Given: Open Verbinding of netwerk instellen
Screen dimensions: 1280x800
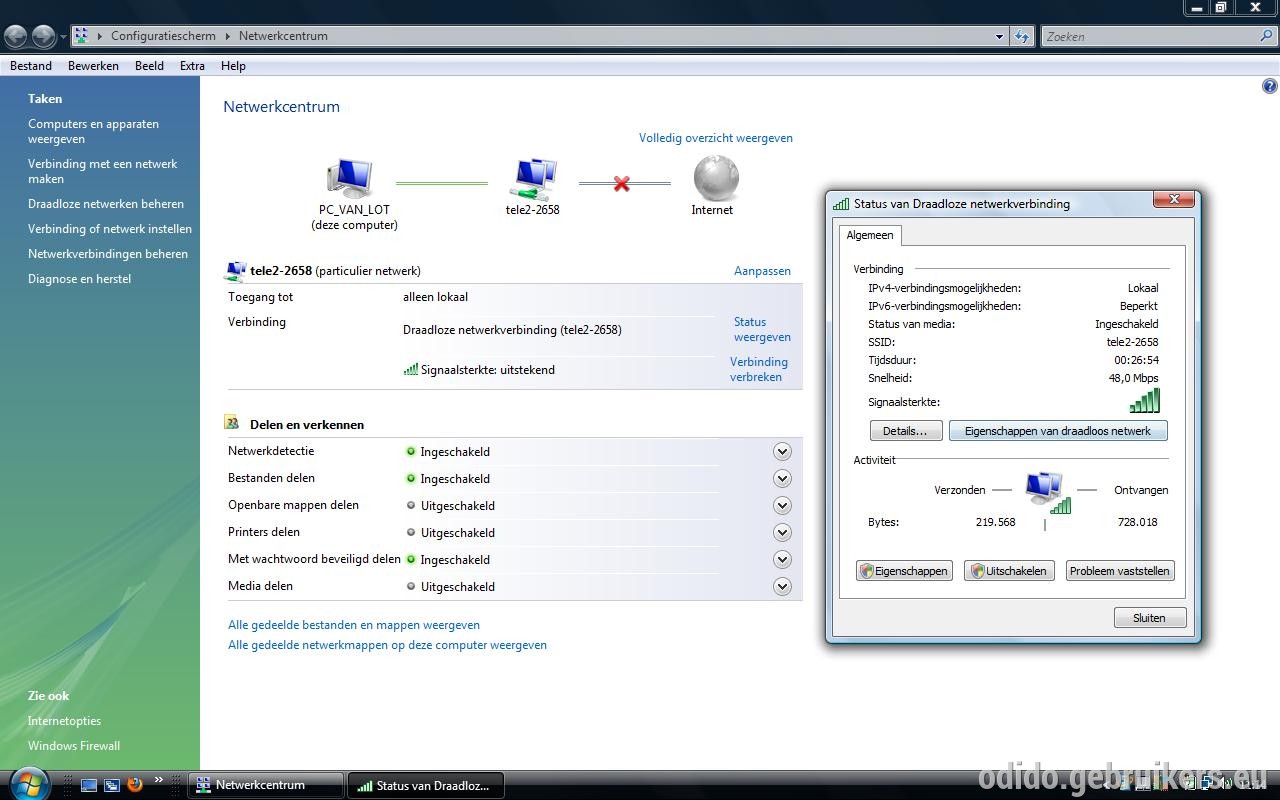Looking at the screenshot, I should point(110,229).
